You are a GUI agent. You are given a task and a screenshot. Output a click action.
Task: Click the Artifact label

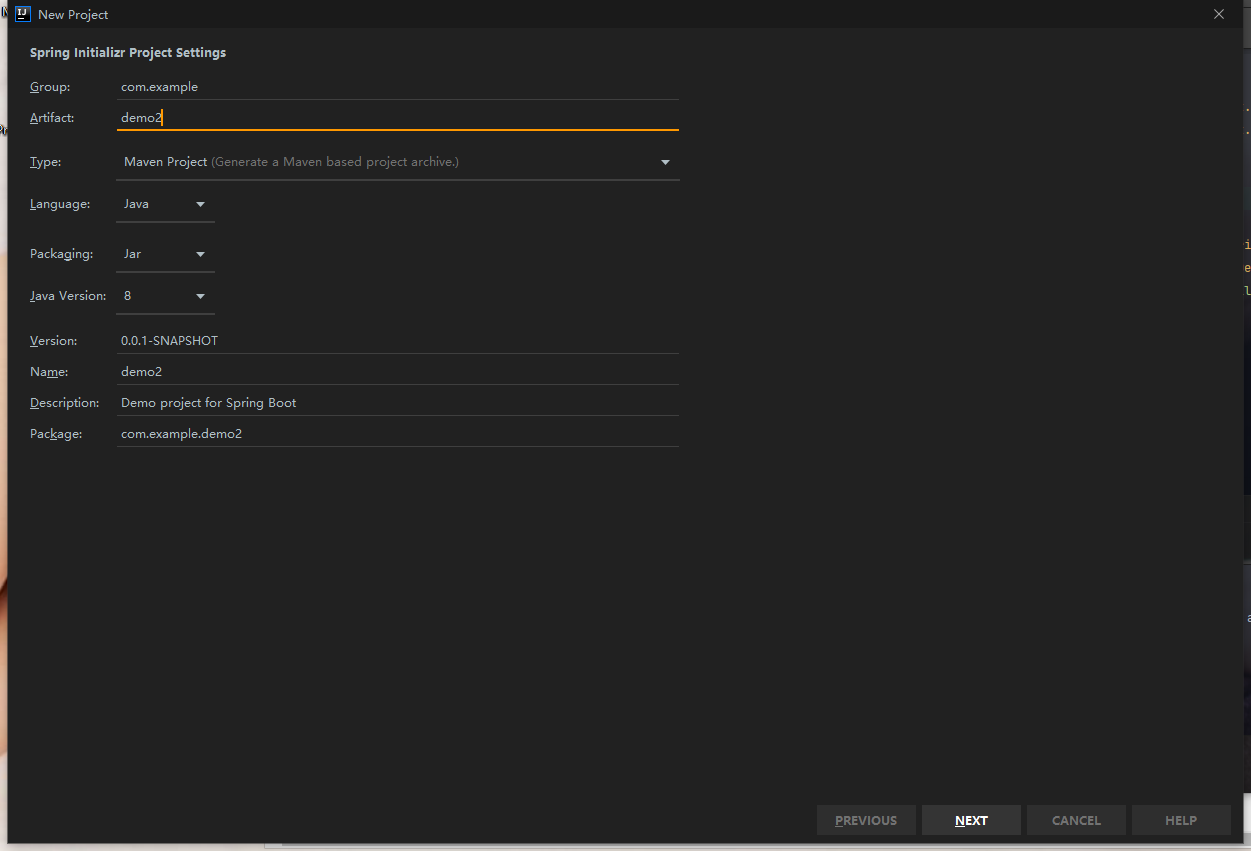52,118
